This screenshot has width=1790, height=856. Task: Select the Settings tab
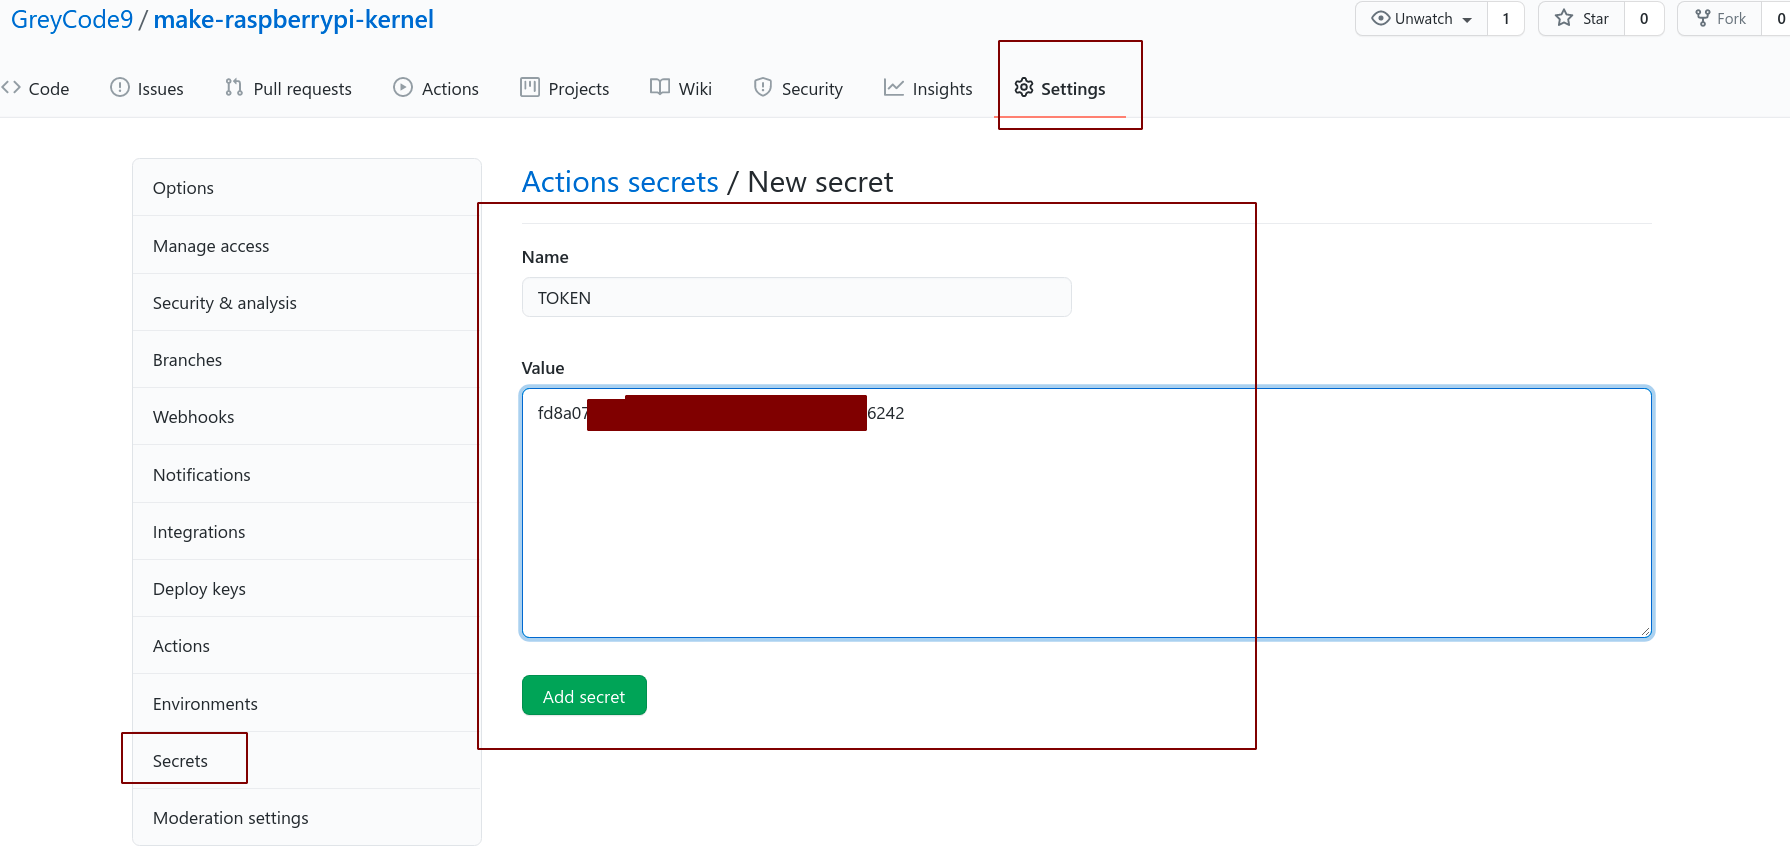point(1060,89)
